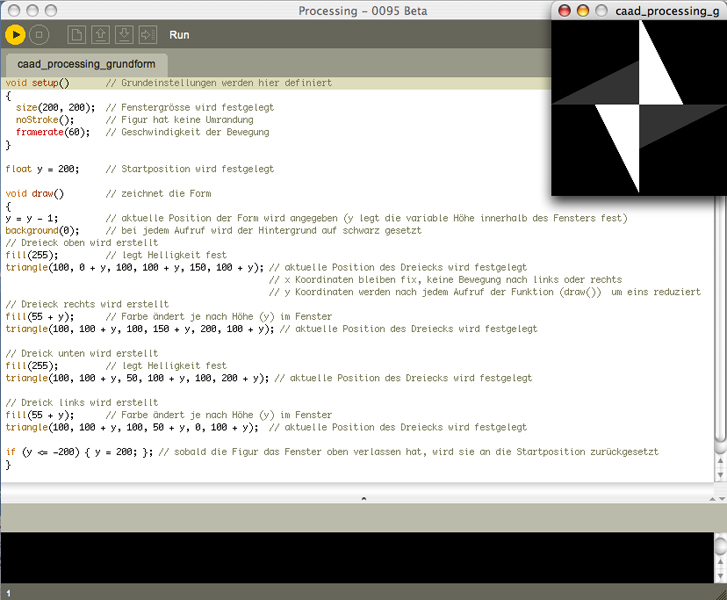Click comment '// Dreieck rechts wird erstellt'
Viewport: 727px width, 600px height.
pyautogui.click(x=87, y=304)
